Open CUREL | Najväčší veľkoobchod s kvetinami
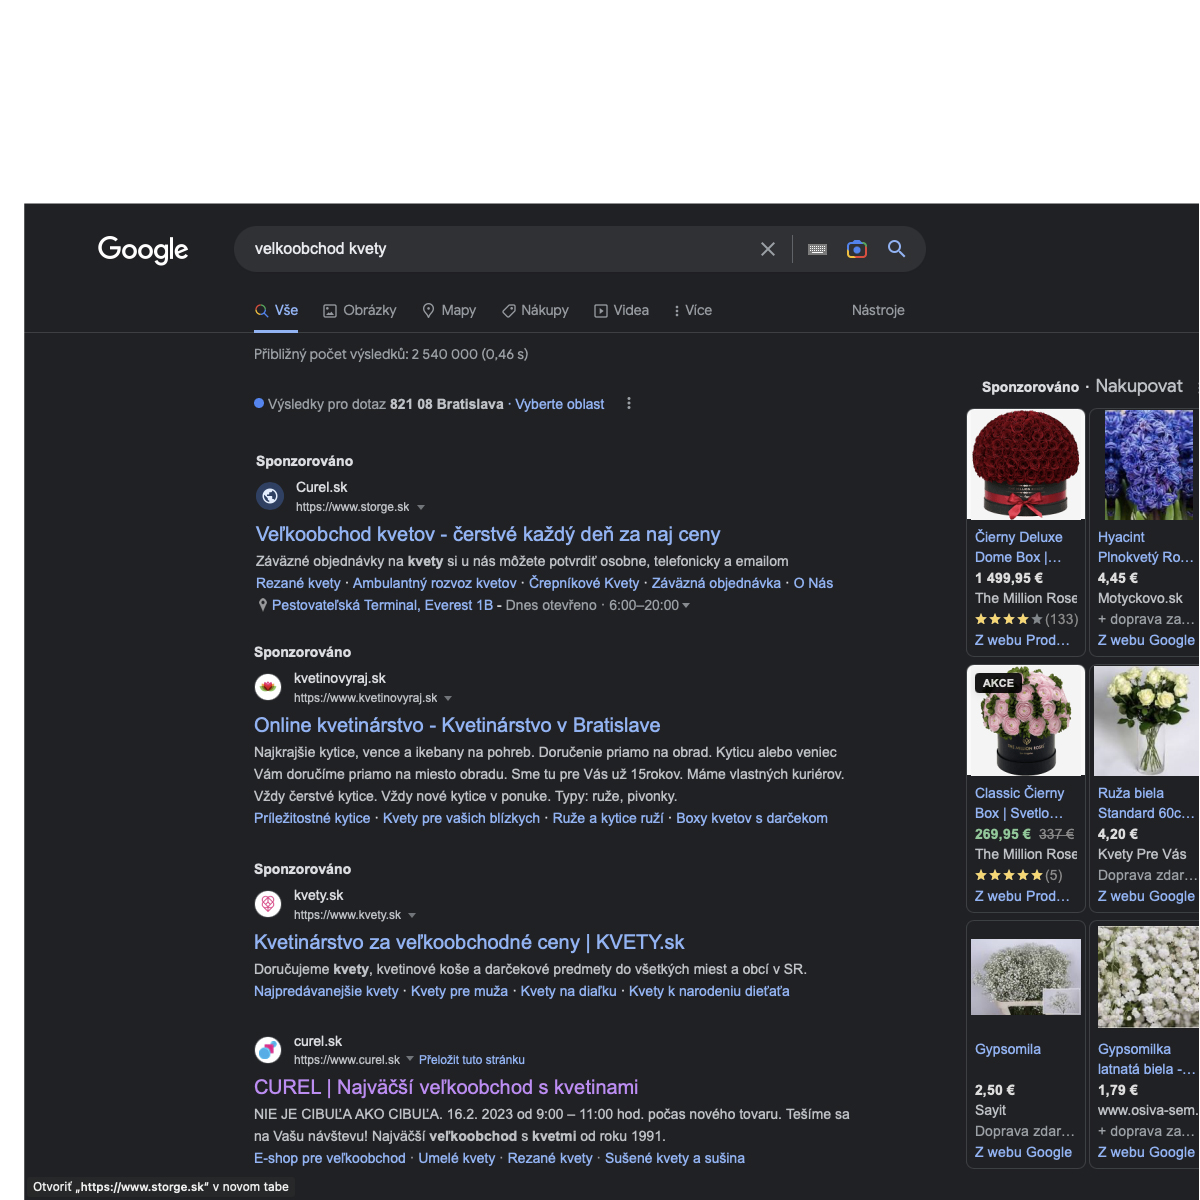The height and width of the screenshot is (1200, 1200). pos(446,1088)
